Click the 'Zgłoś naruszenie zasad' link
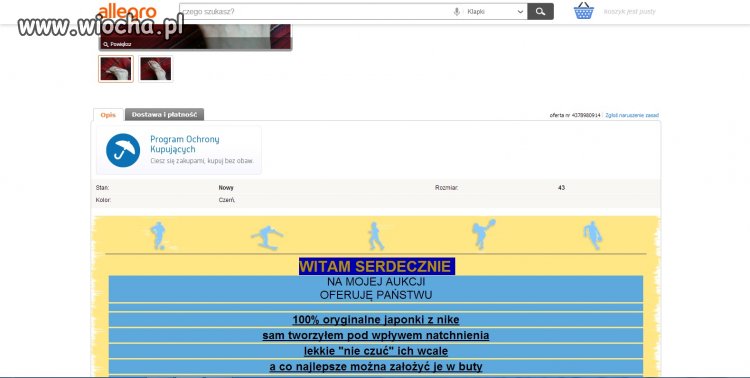The width and height of the screenshot is (750, 378). pyautogui.click(x=632, y=115)
